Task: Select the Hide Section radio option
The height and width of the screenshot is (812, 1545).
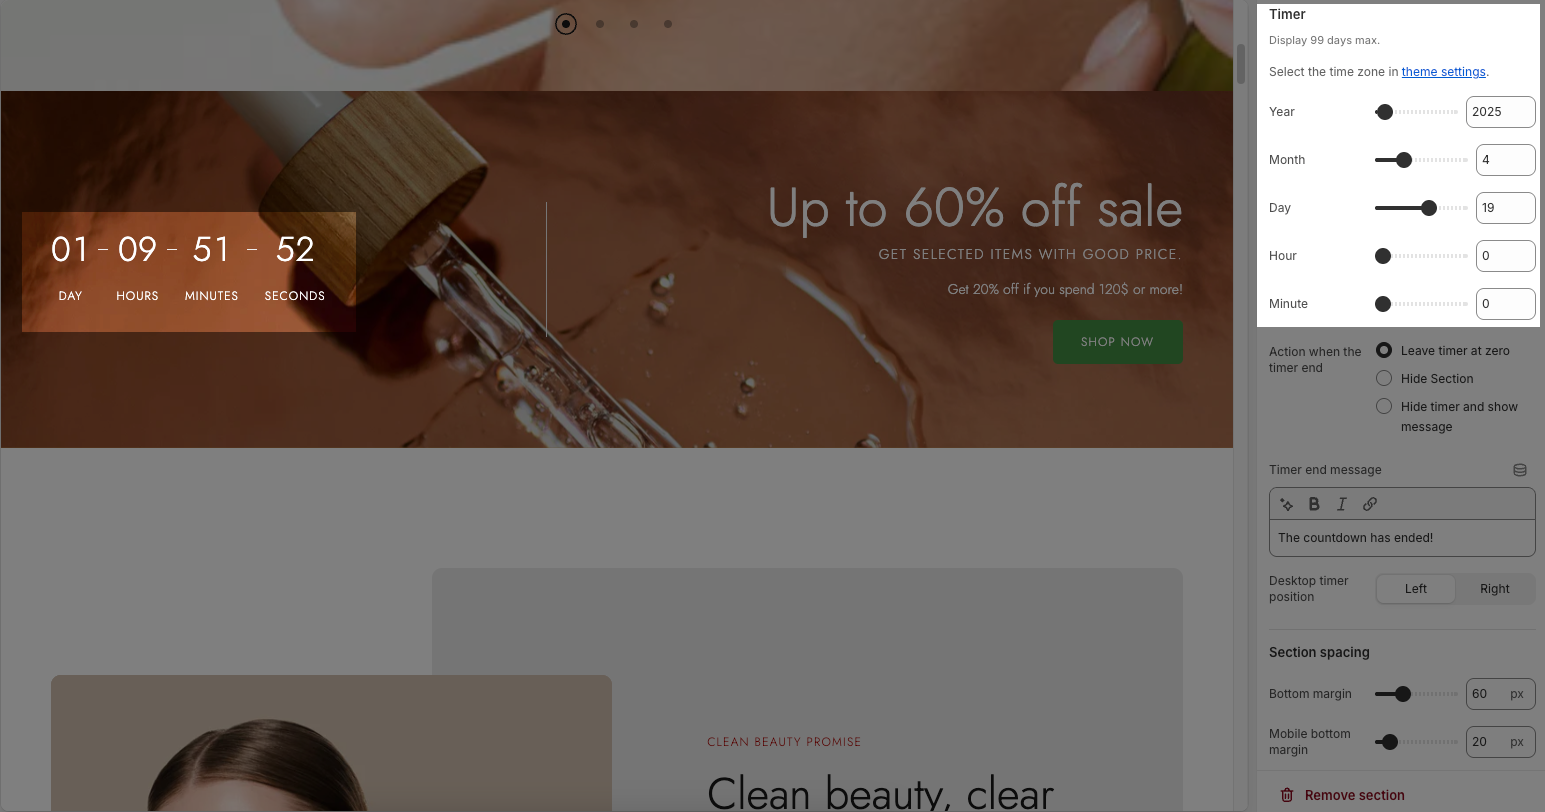Action: [x=1384, y=378]
